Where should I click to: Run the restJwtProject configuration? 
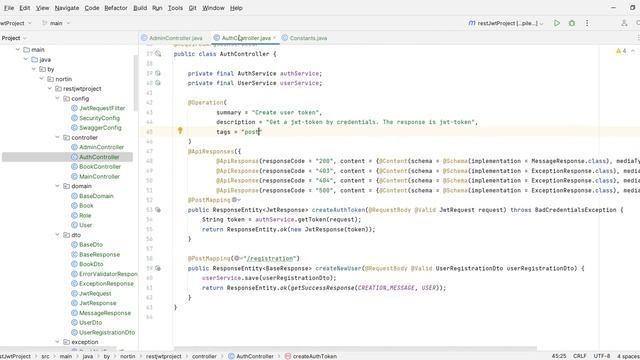[557, 23]
